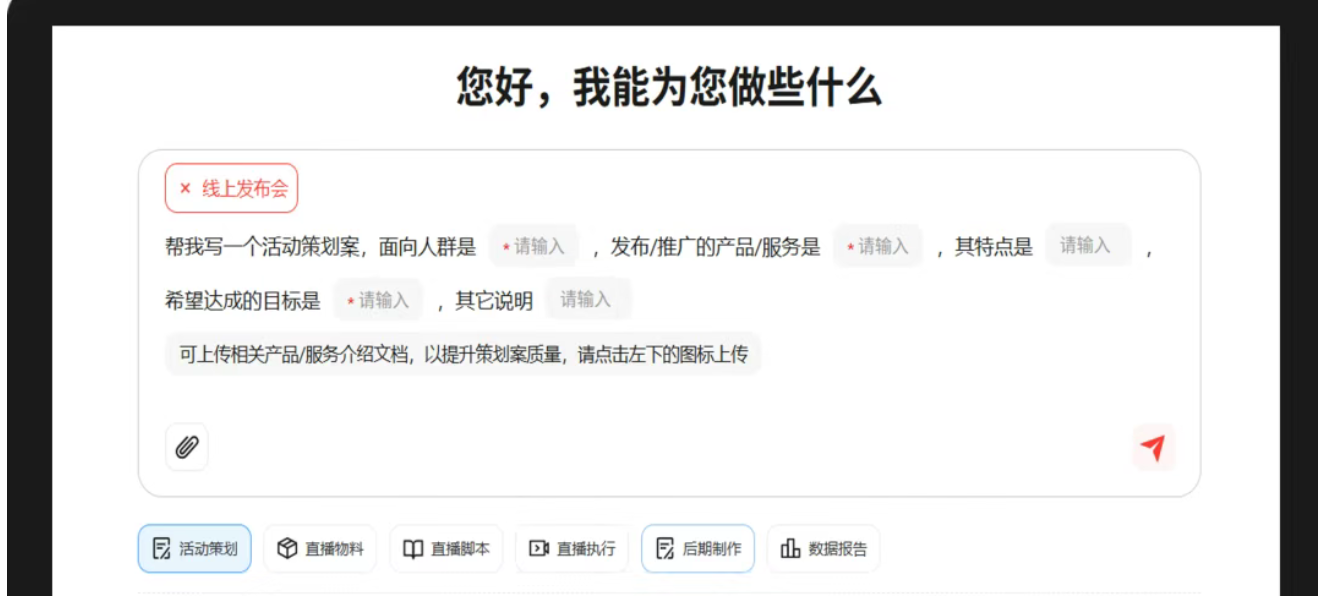Select the 直播执行 video icon
1318x596 pixels.
540,548
